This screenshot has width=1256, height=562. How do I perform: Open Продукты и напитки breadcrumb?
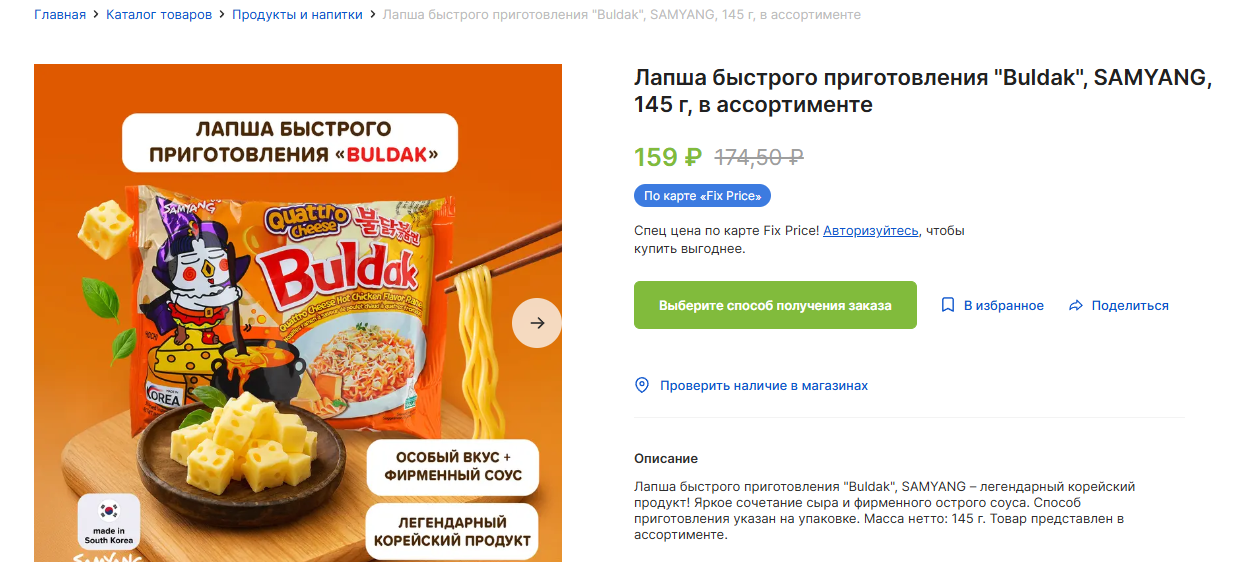click(297, 15)
